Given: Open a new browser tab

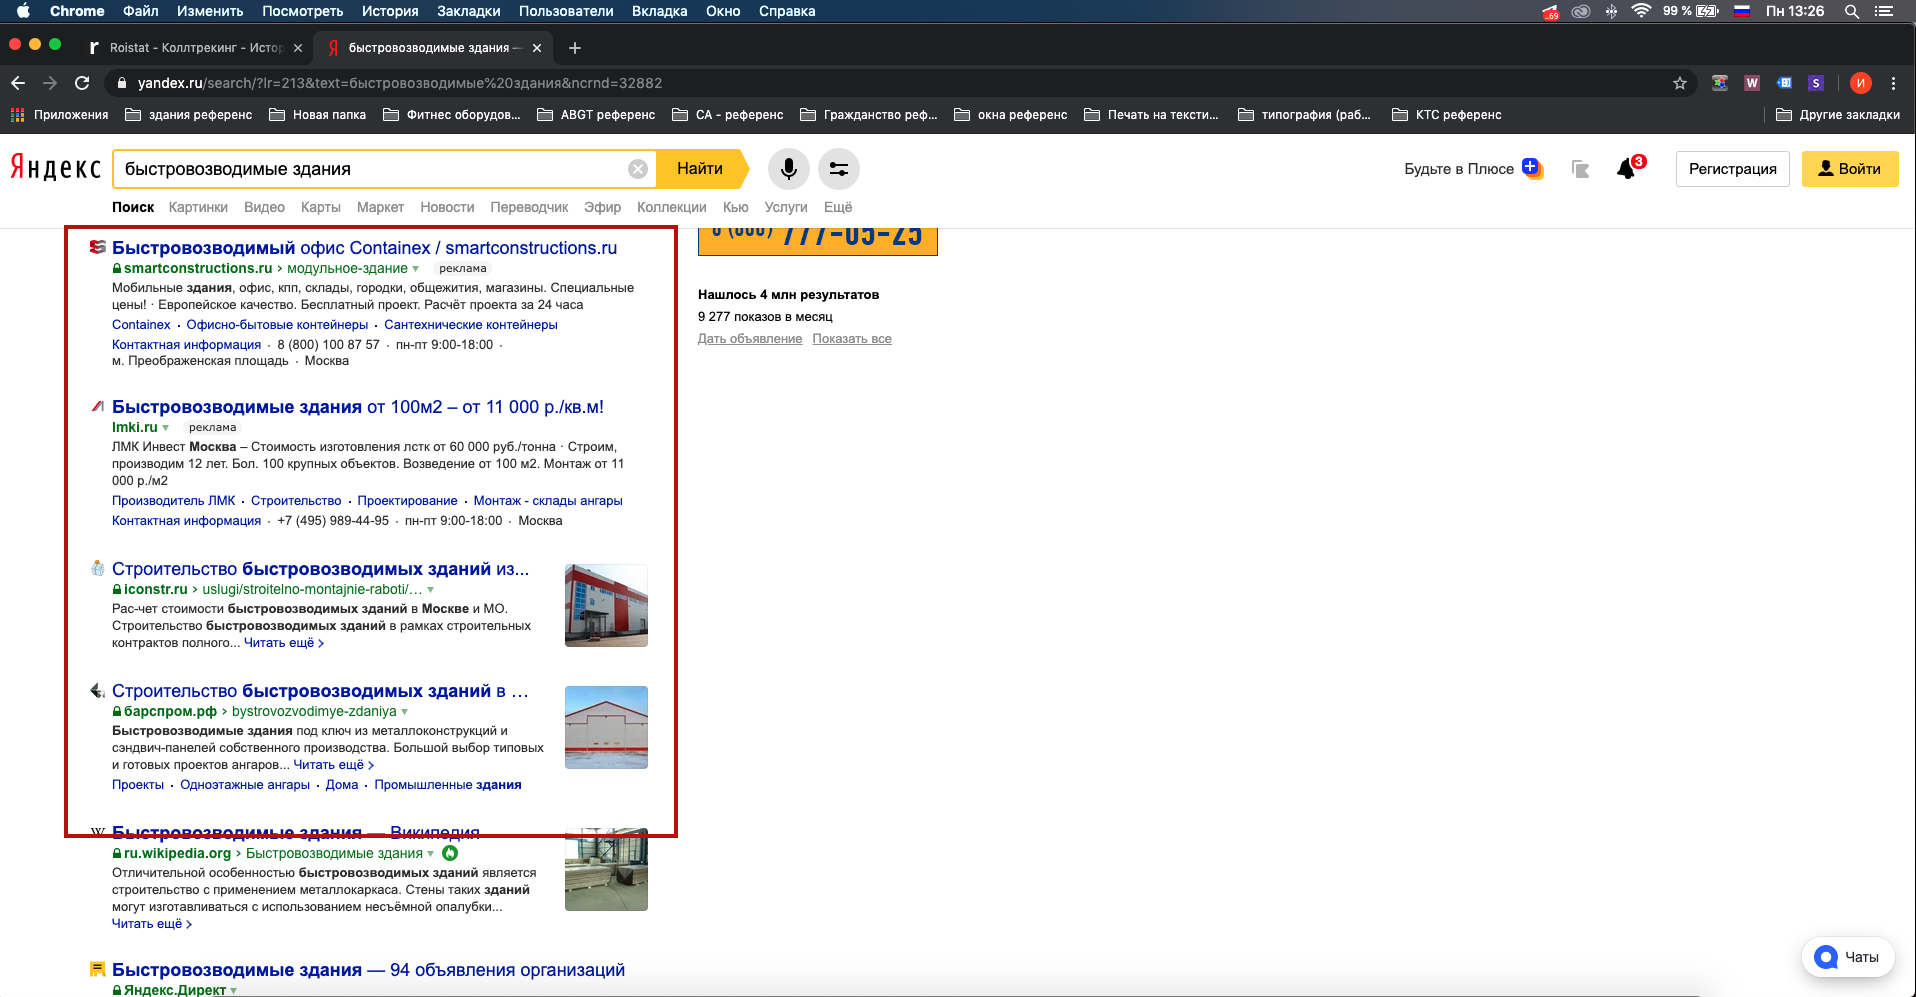Looking at the screenshot, I should [x=574, y=48].
